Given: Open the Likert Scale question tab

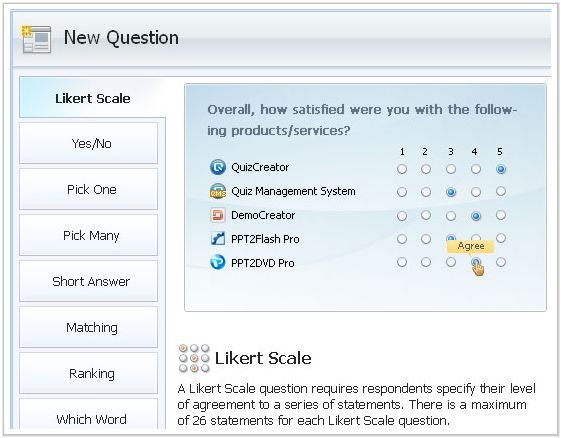Looking at the screenshot, I should coord(92,98).
